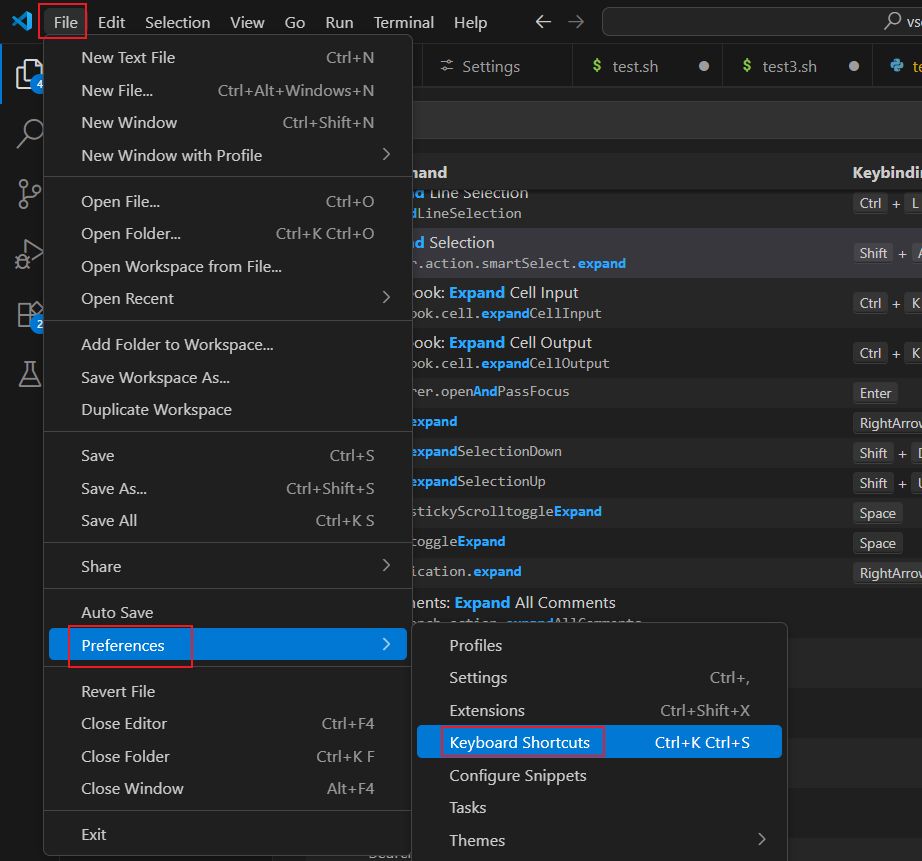Open the Search view icon
The image size is (922, 861).
tap(29, 134)
